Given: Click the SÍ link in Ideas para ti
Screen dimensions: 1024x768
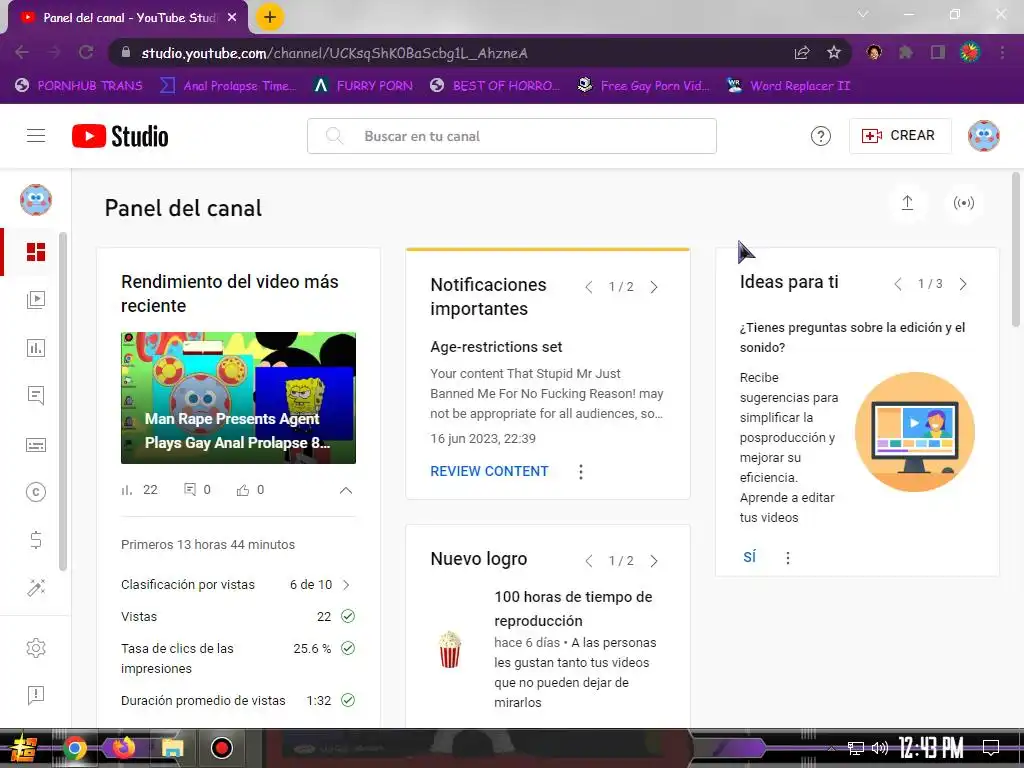Looking at the screenshot, I should 750,557.
